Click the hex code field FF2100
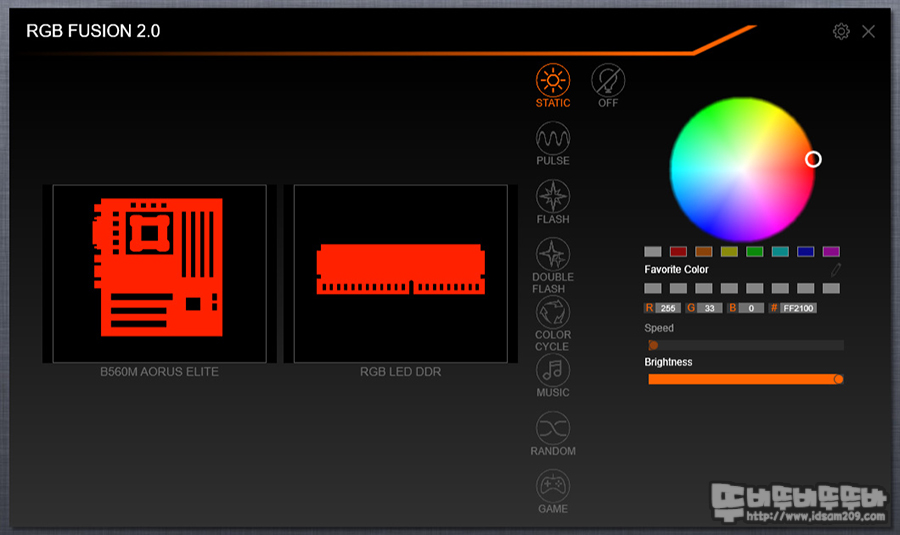Screen dimensions: 900x535 coord(798,308)
